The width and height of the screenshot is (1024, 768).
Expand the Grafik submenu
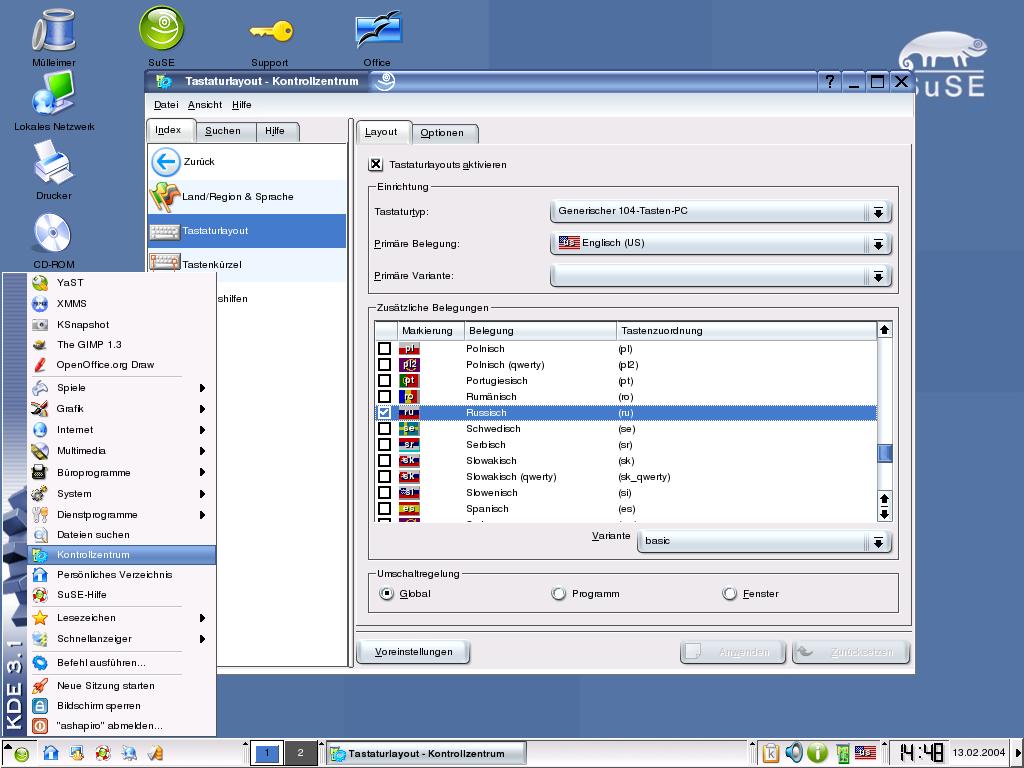pos(121,409)
